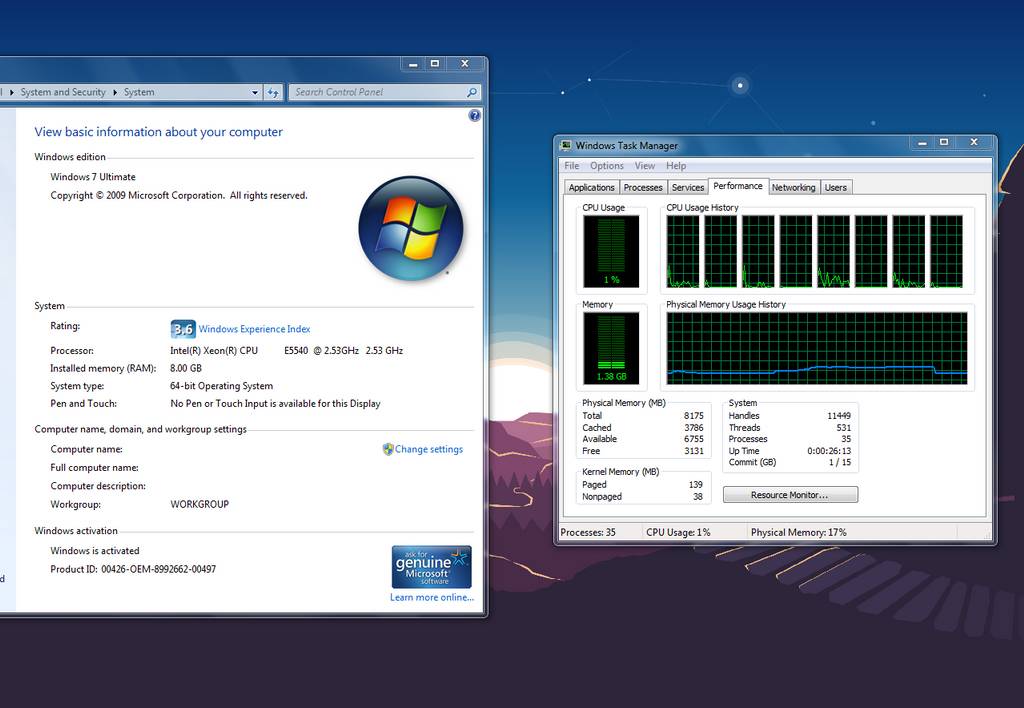Open the System breadcrumb in the address bar
Image resolution: width=1024 pixels, height=708 pixels.
(139, 93)
